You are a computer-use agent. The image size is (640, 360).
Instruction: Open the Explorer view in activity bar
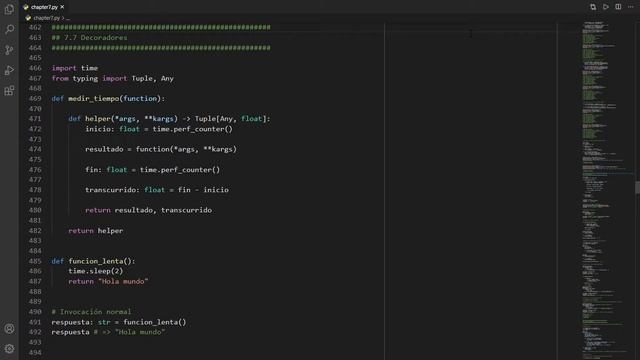[x=9, y=9]
